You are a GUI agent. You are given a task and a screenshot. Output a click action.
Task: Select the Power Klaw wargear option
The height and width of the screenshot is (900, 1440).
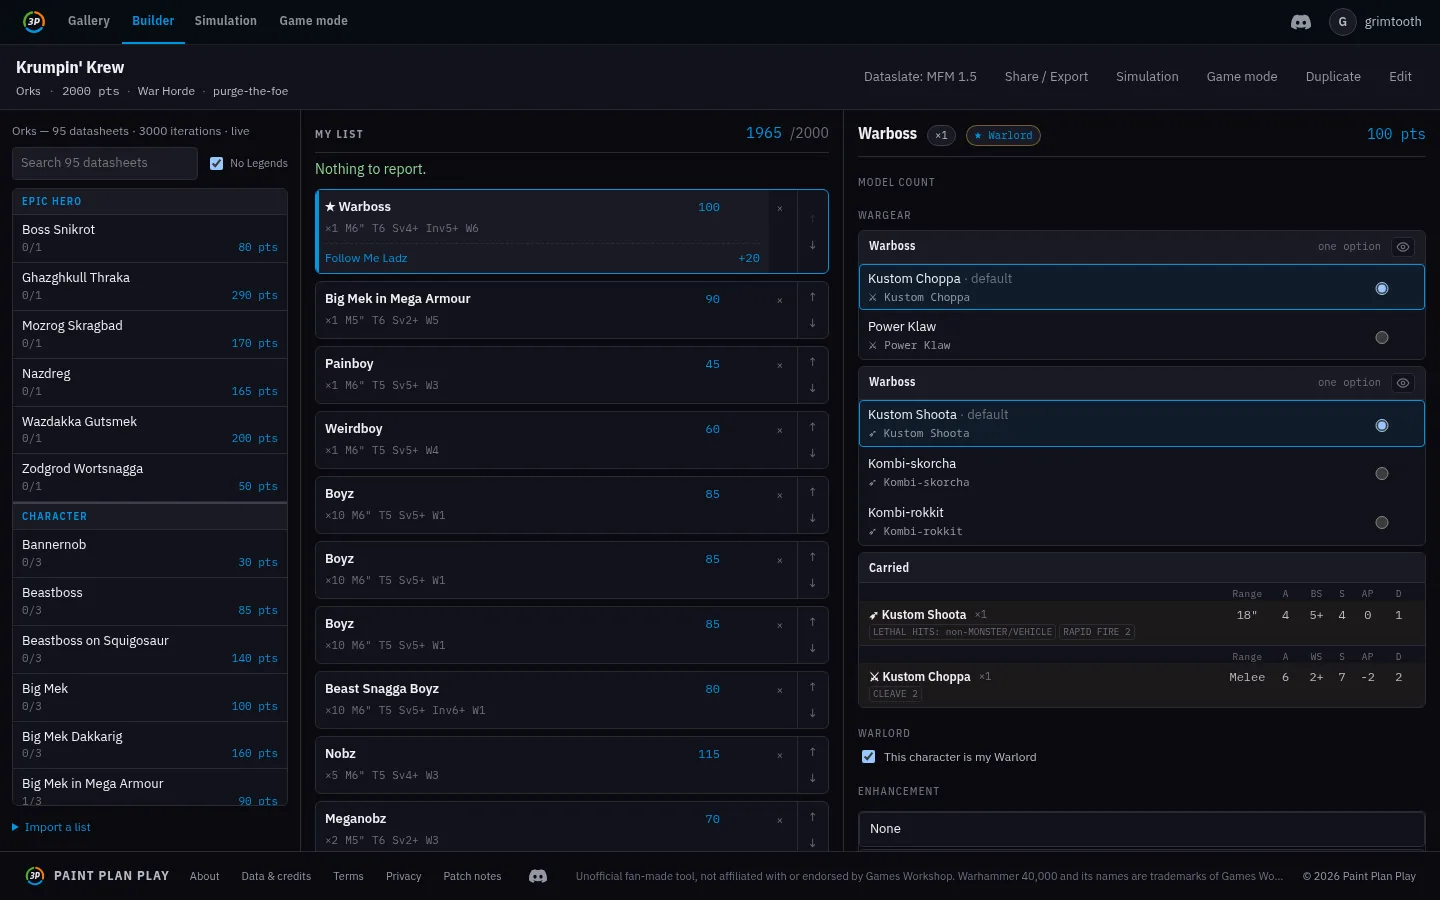1141,335
